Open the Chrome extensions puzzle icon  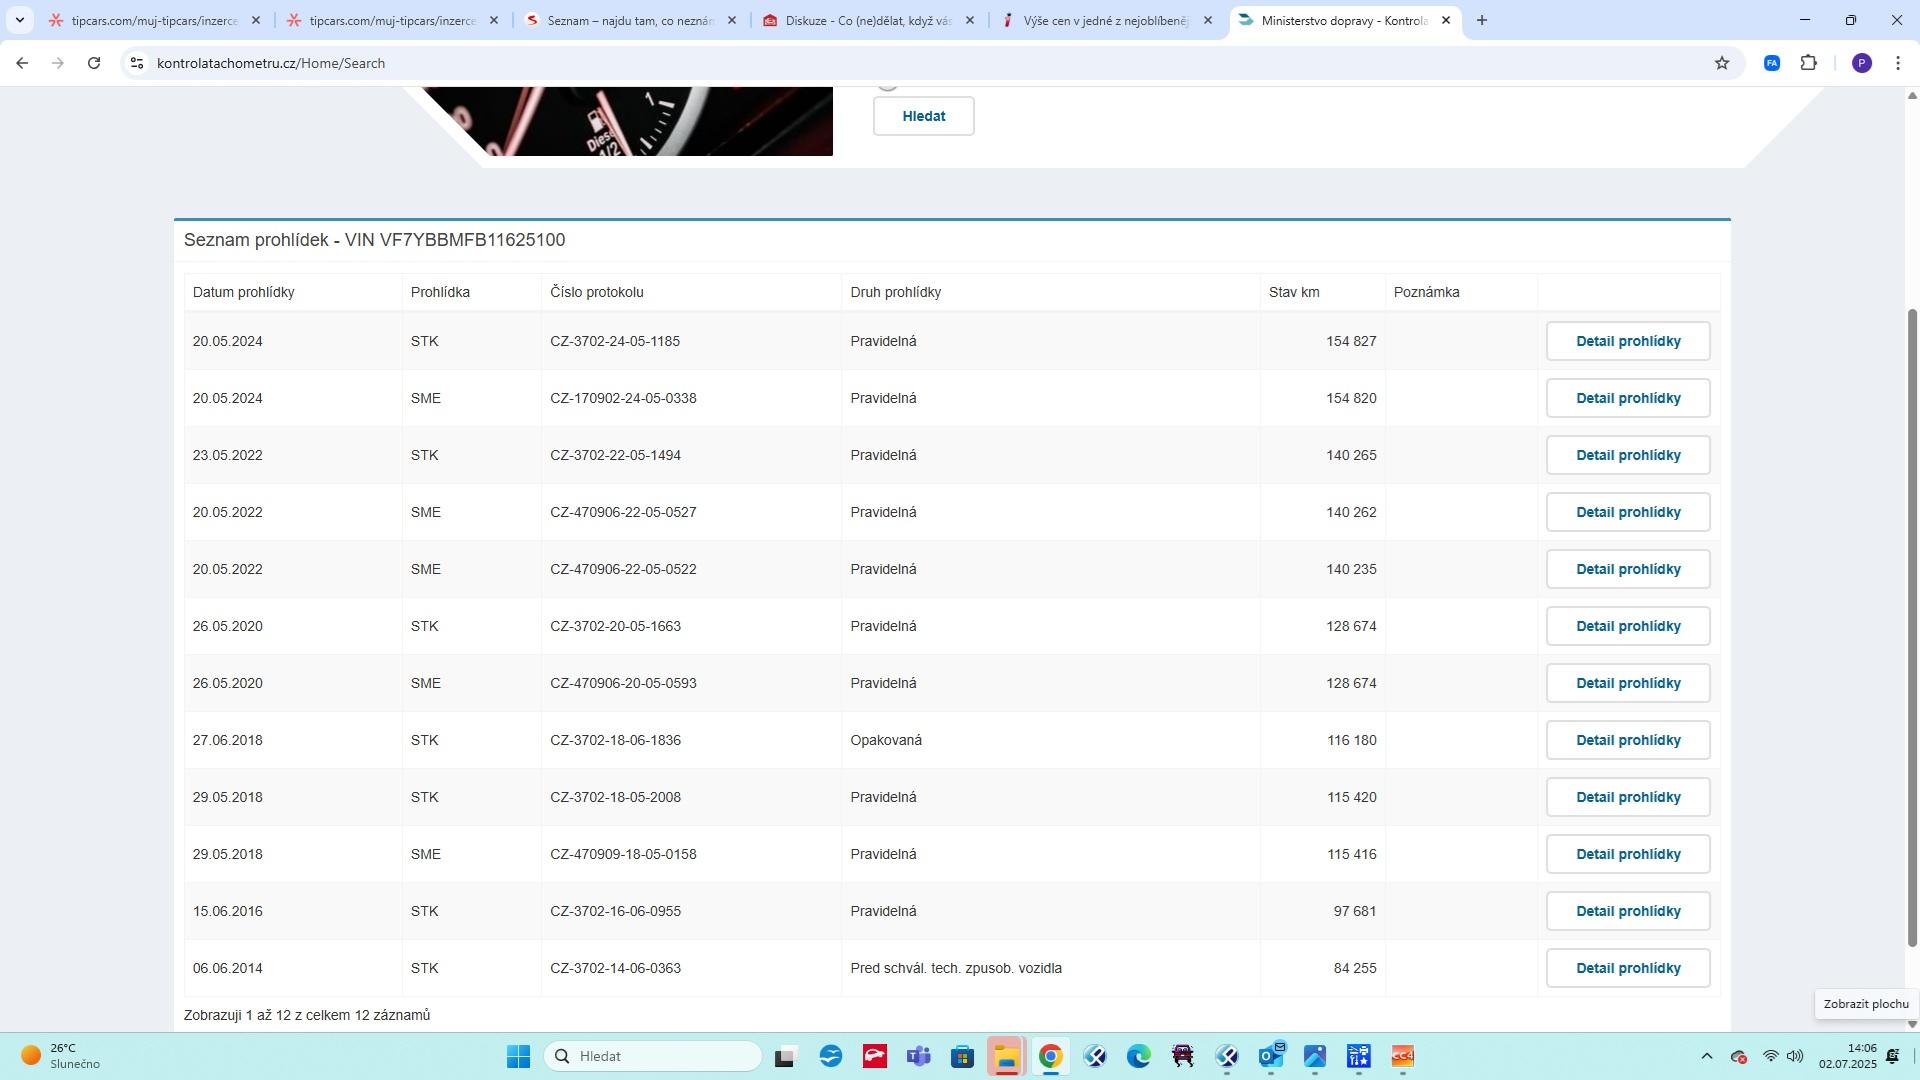[x=1808, y=63]
